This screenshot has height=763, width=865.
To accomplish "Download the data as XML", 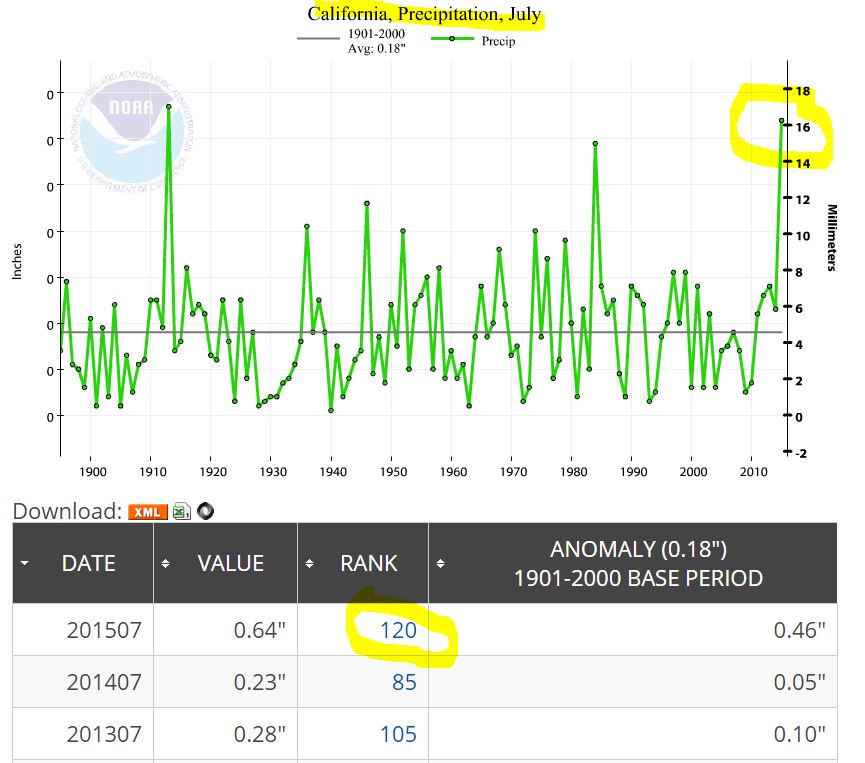I will (x=147, y=512).
